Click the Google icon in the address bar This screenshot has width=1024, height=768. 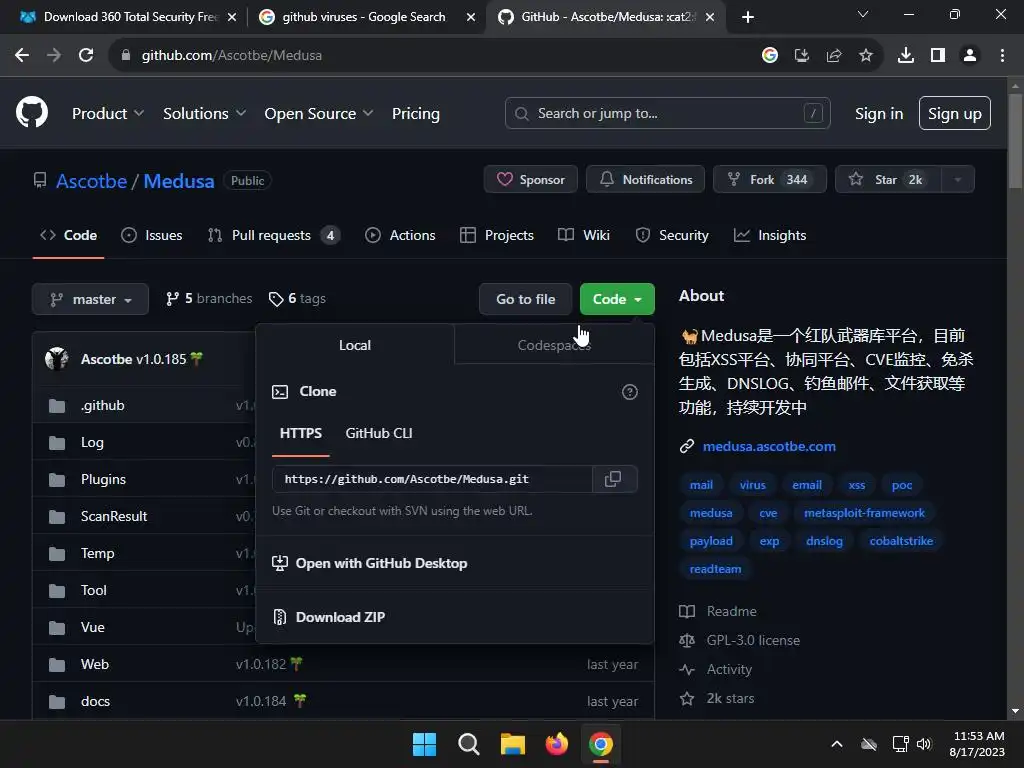click(x=770, y=56)
